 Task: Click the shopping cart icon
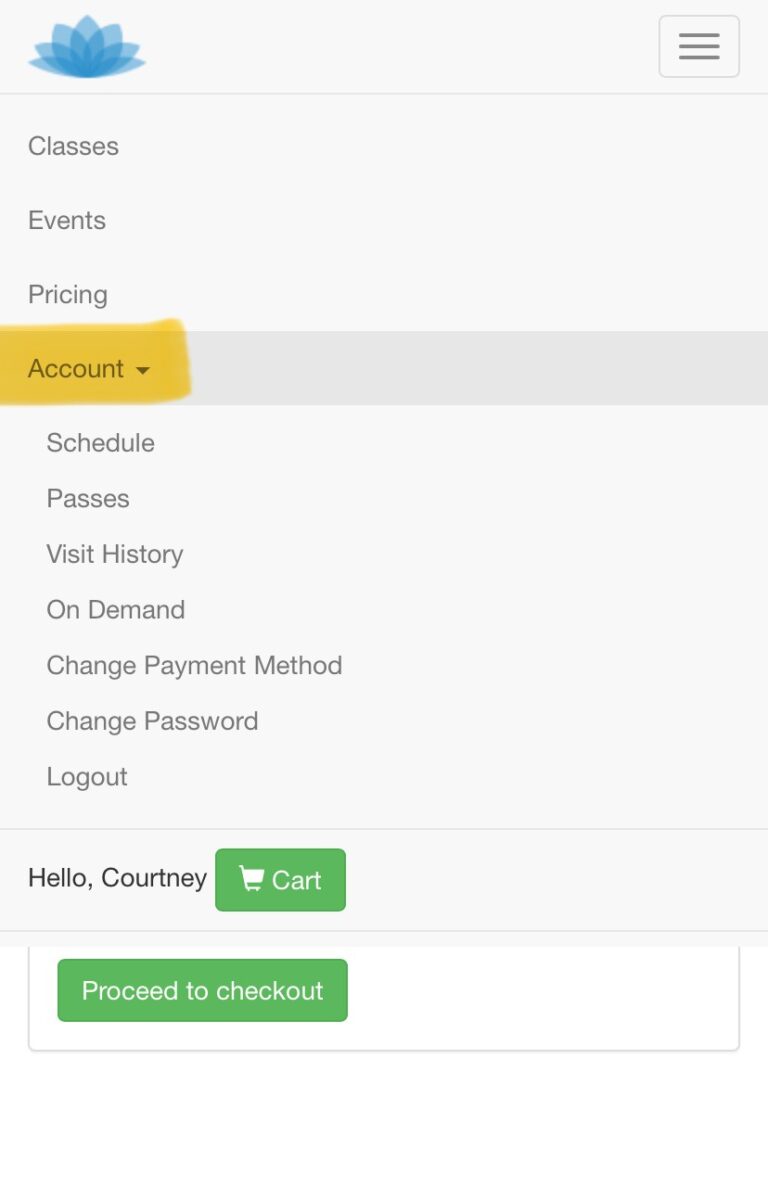click(252, 879)
